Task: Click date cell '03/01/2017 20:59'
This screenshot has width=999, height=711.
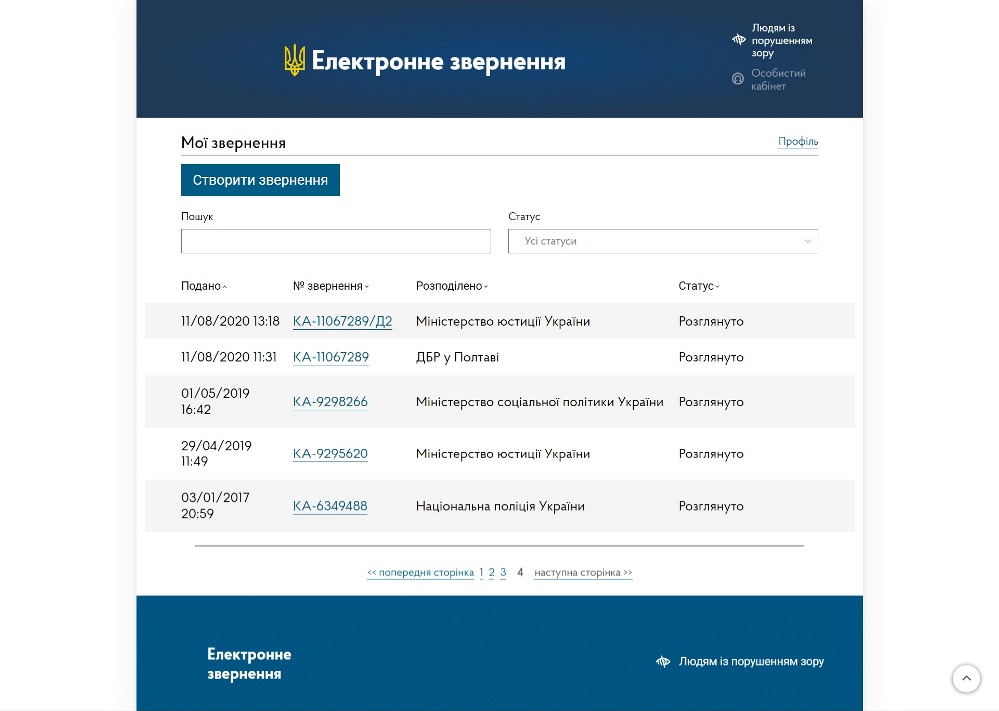Action: [x=215, y=505]
